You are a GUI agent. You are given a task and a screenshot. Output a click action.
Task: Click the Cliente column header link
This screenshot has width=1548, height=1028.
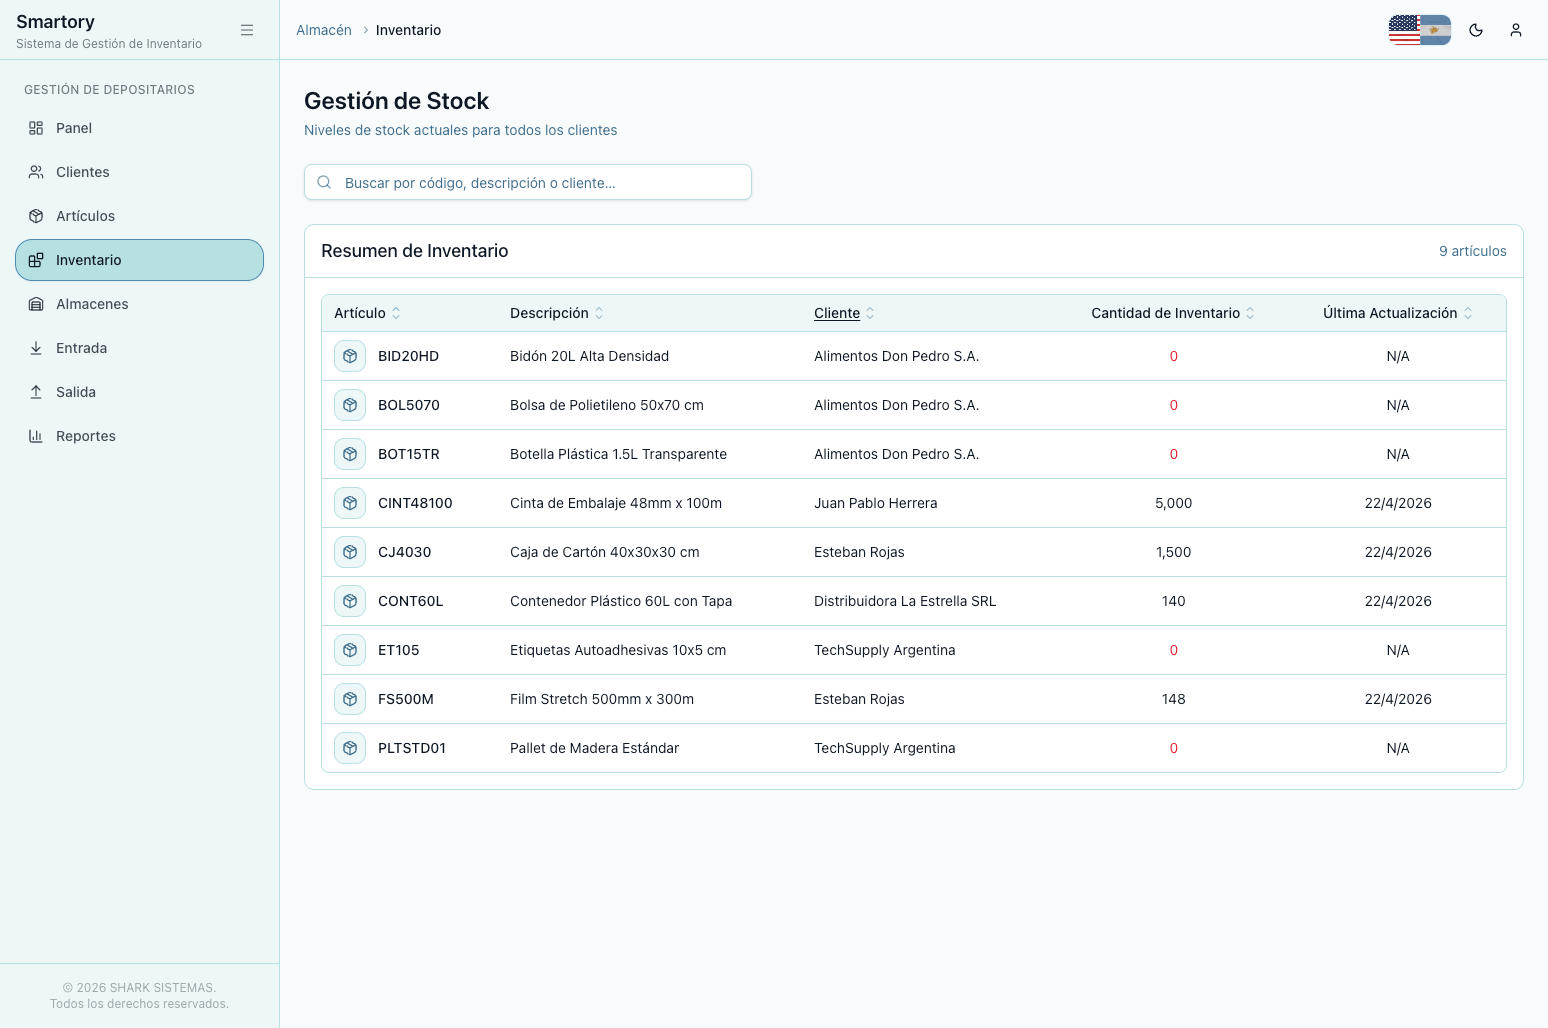tap(836, 312)
